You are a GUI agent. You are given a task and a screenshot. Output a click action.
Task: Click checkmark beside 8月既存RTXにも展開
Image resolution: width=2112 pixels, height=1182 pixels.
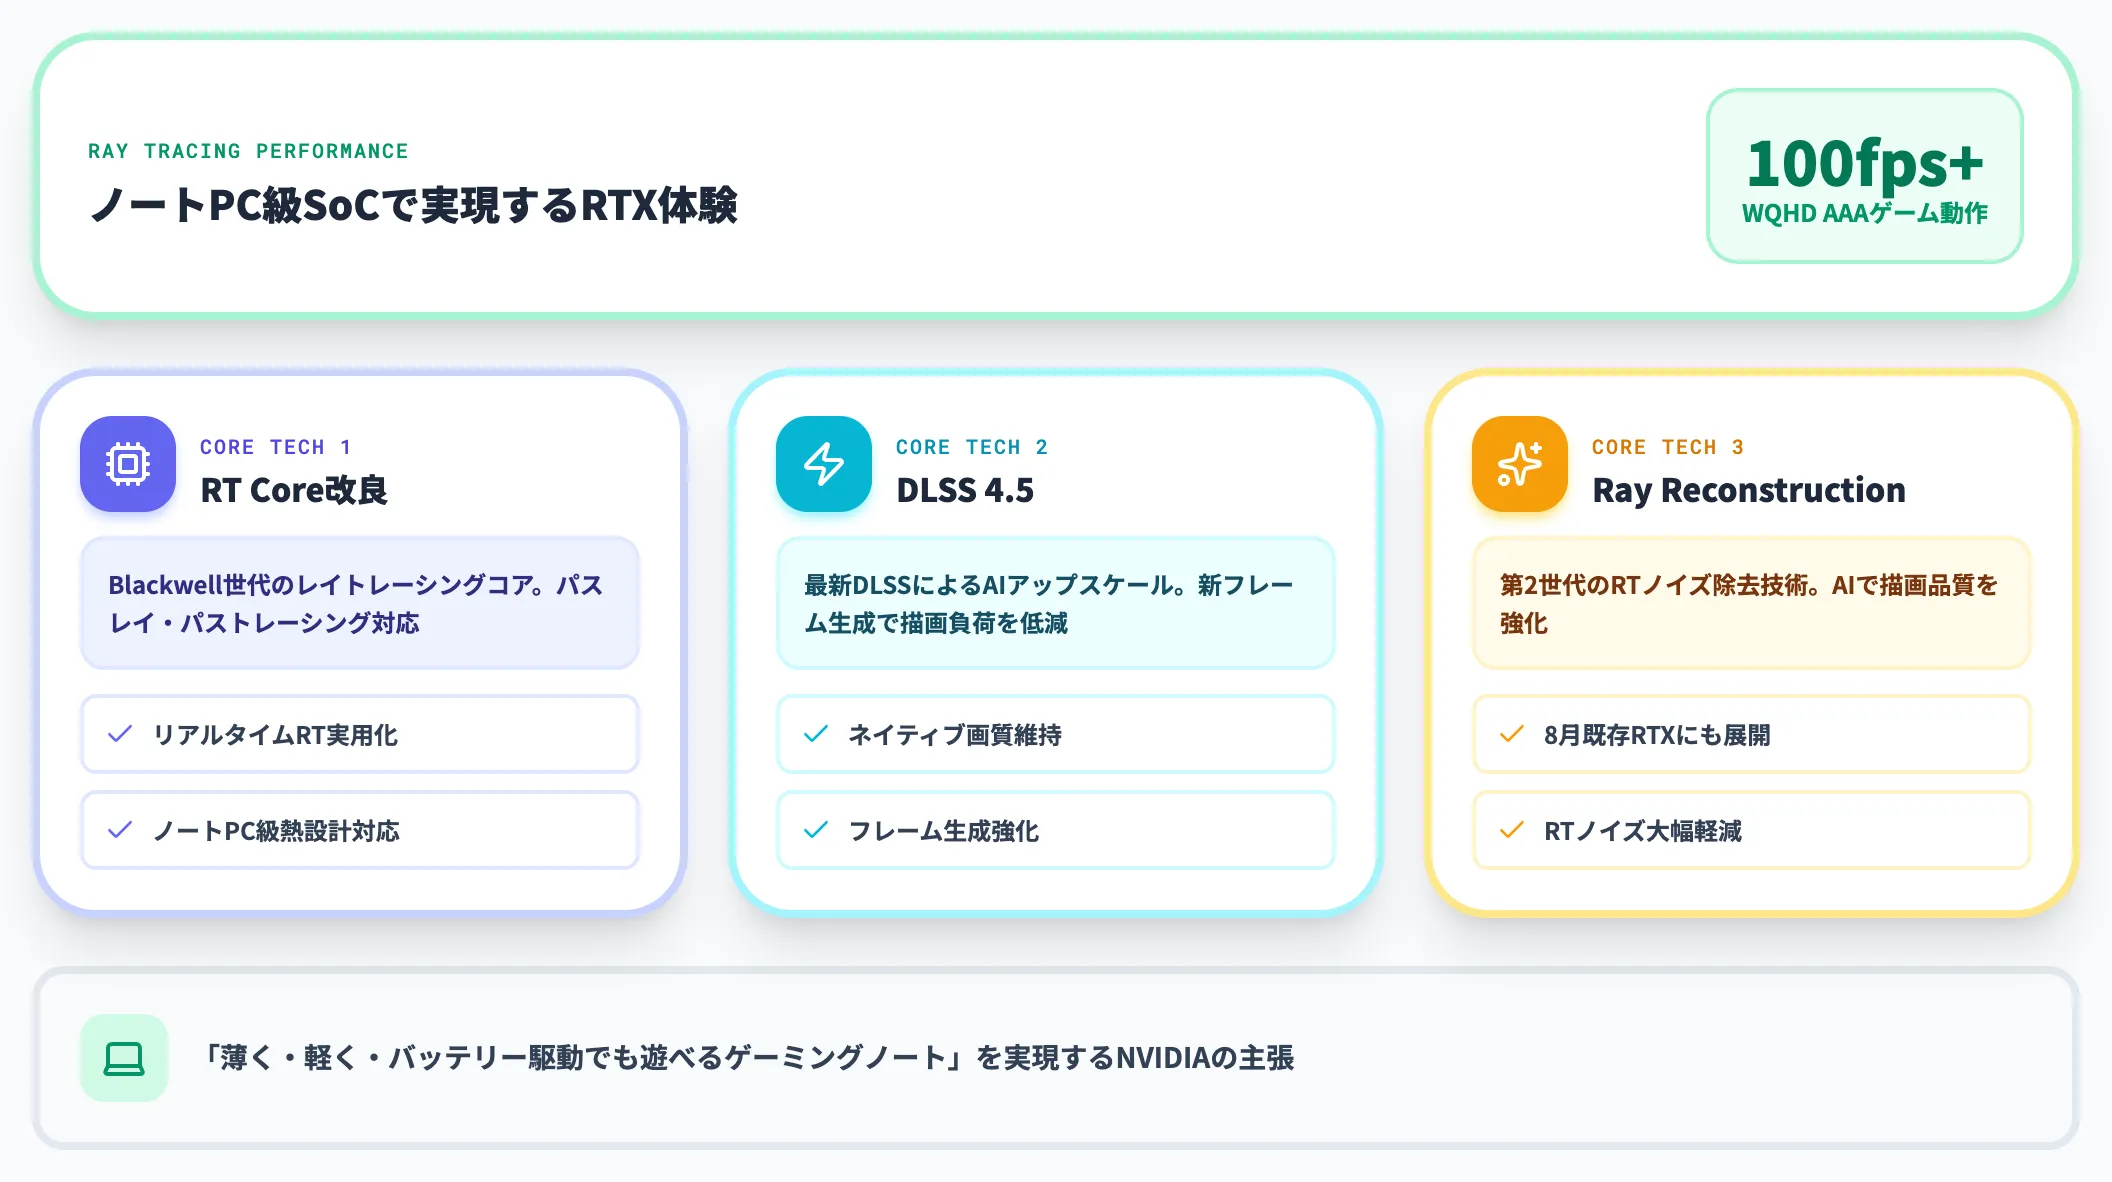click(x=1512, y=734)
